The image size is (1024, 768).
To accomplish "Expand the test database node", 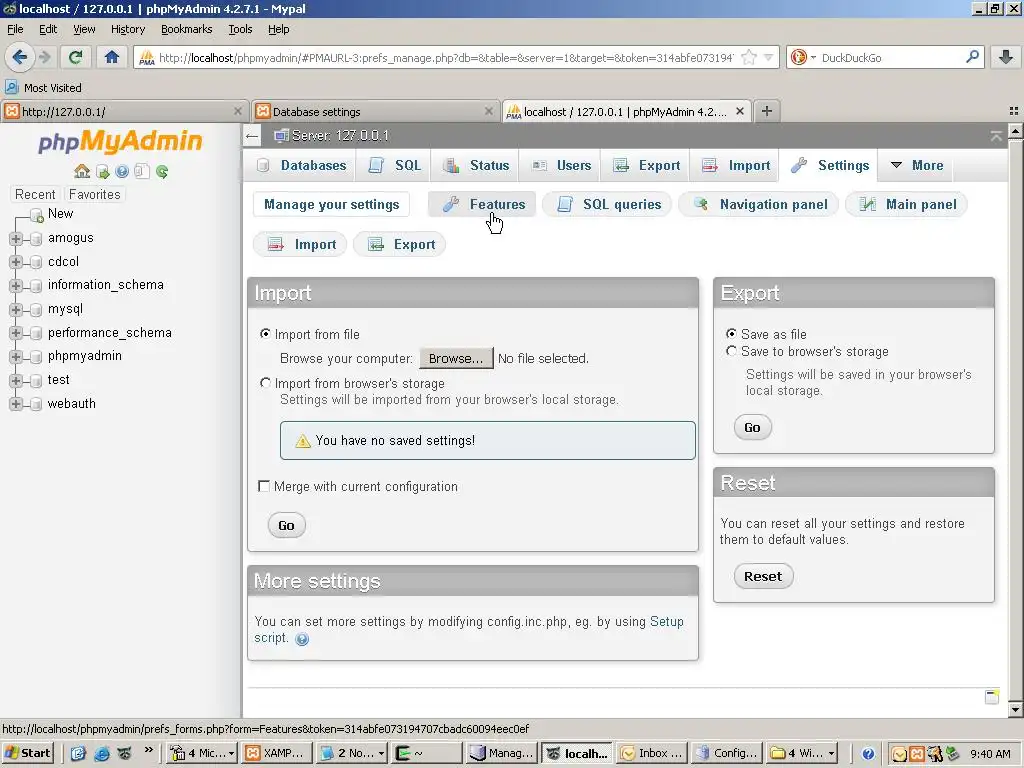I will (x=16, y=380).
